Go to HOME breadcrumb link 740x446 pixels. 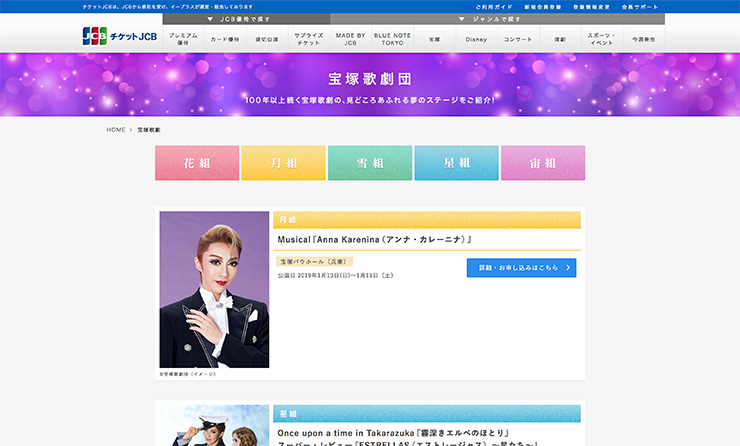point(116,130)
